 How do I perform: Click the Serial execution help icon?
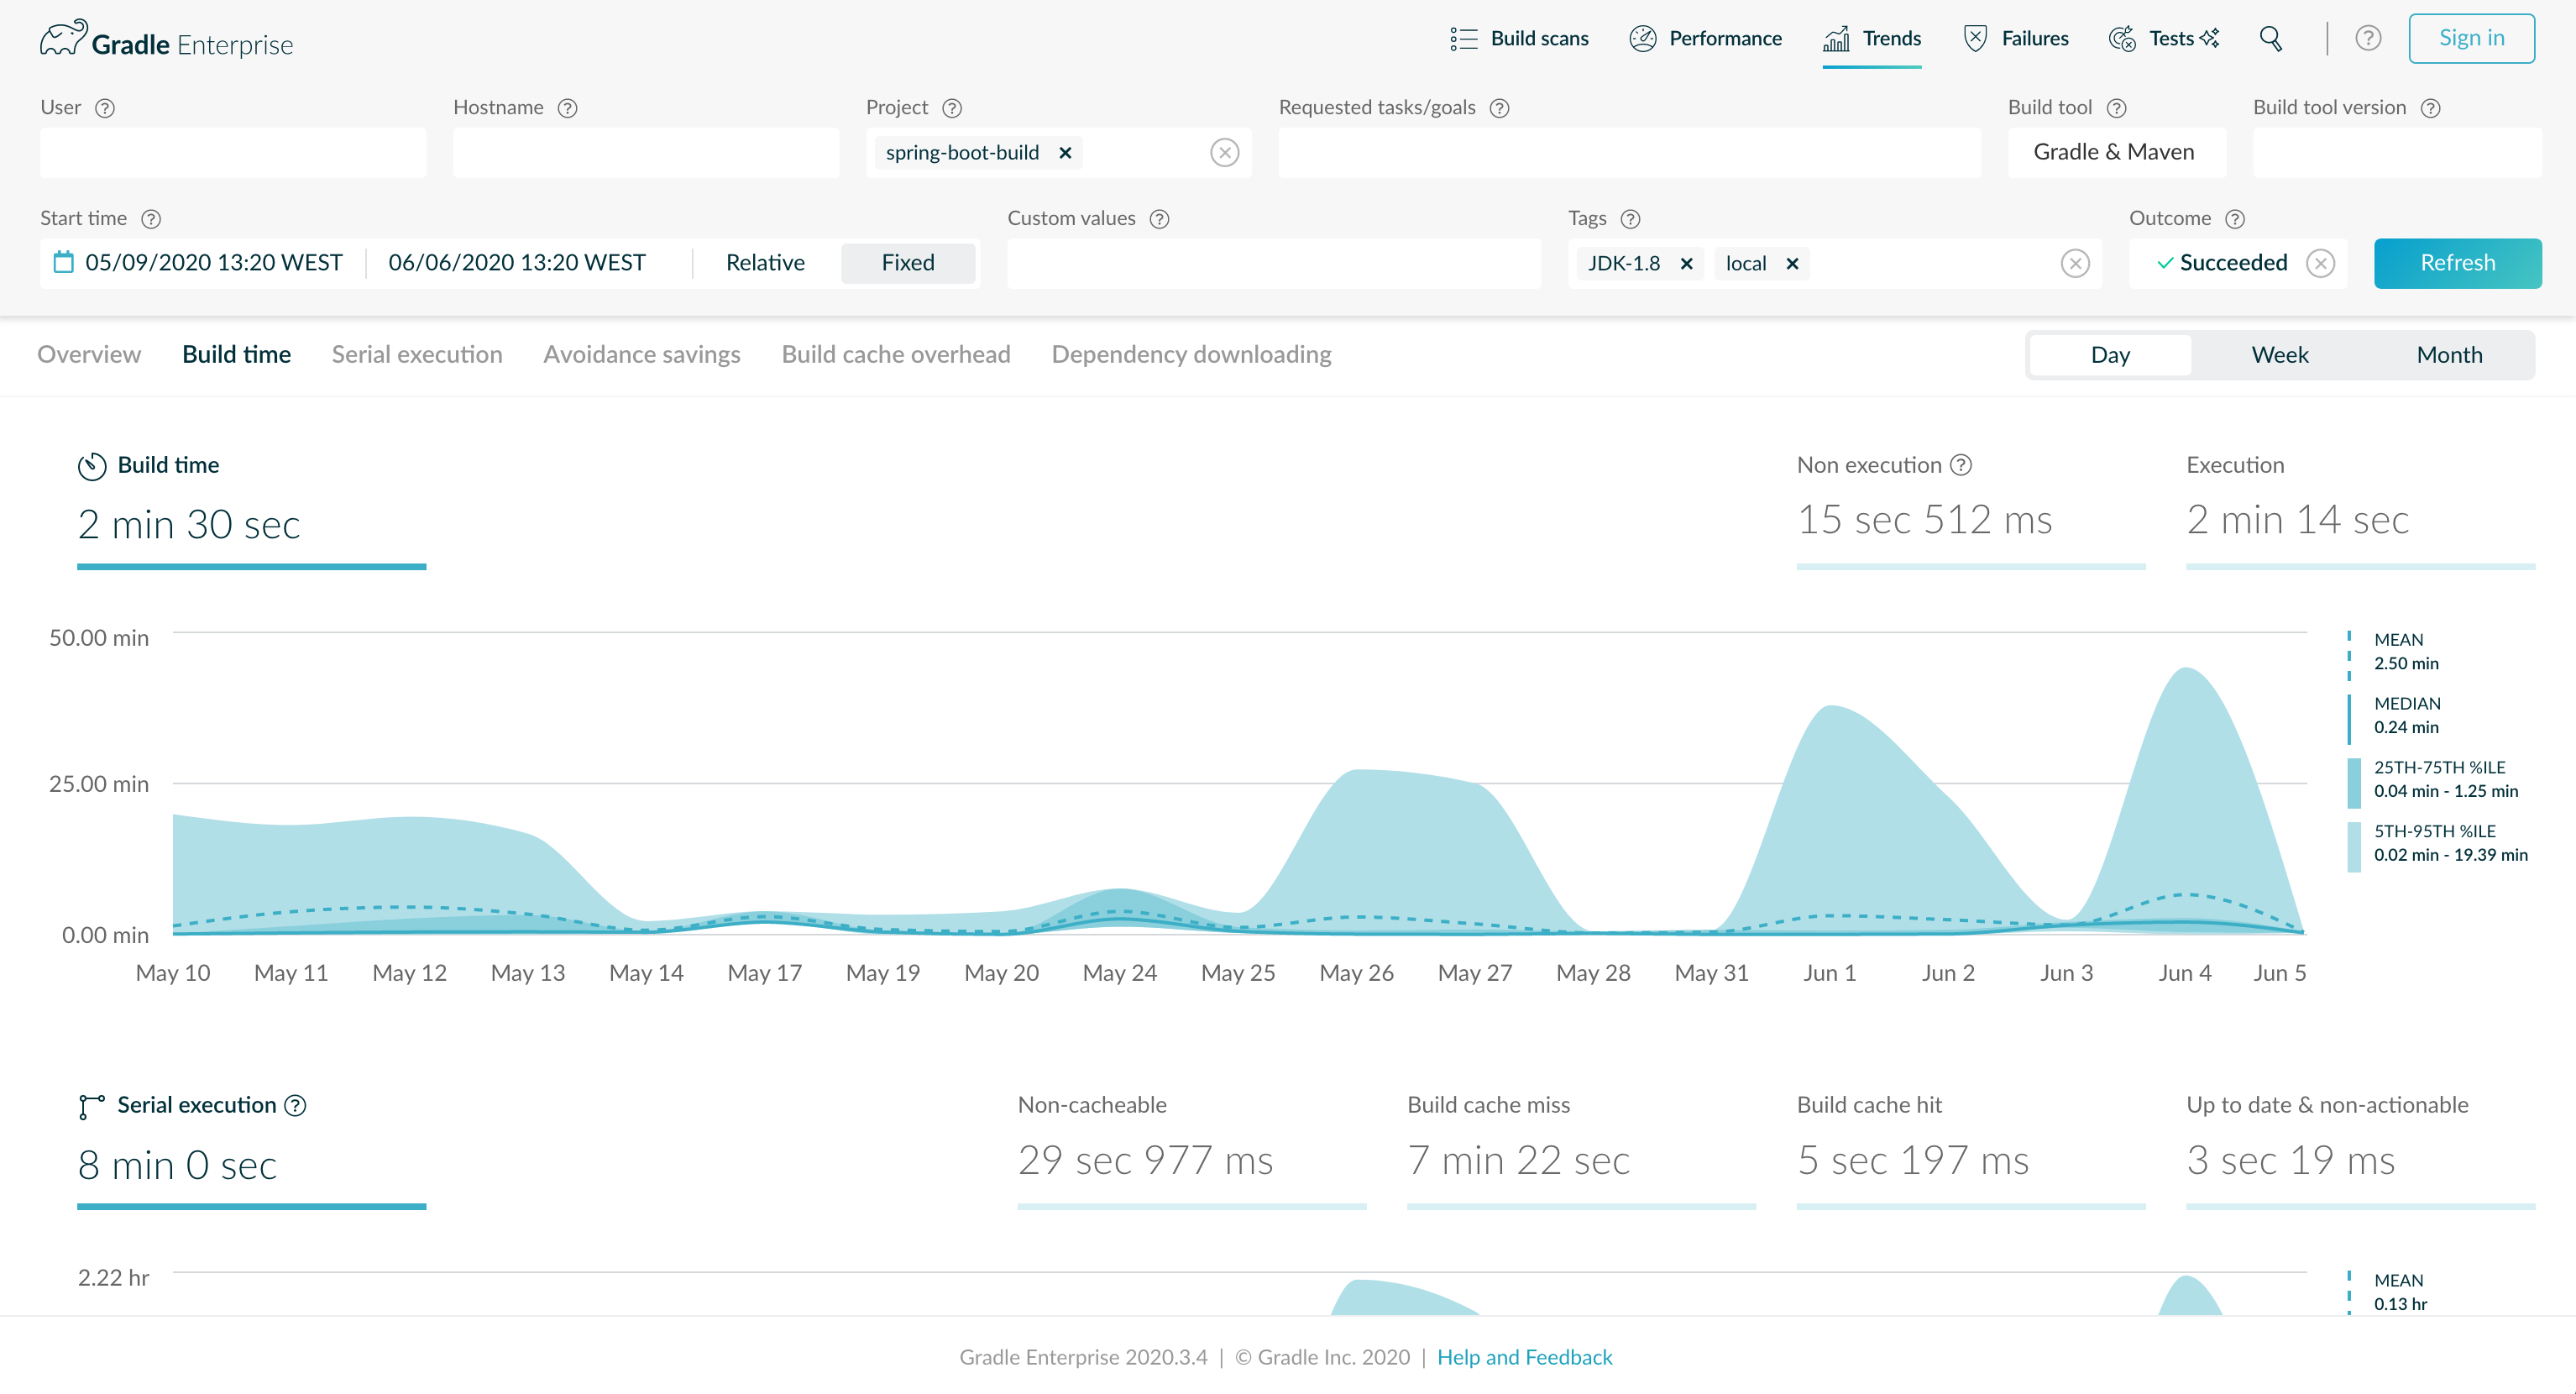(295, 1105)
